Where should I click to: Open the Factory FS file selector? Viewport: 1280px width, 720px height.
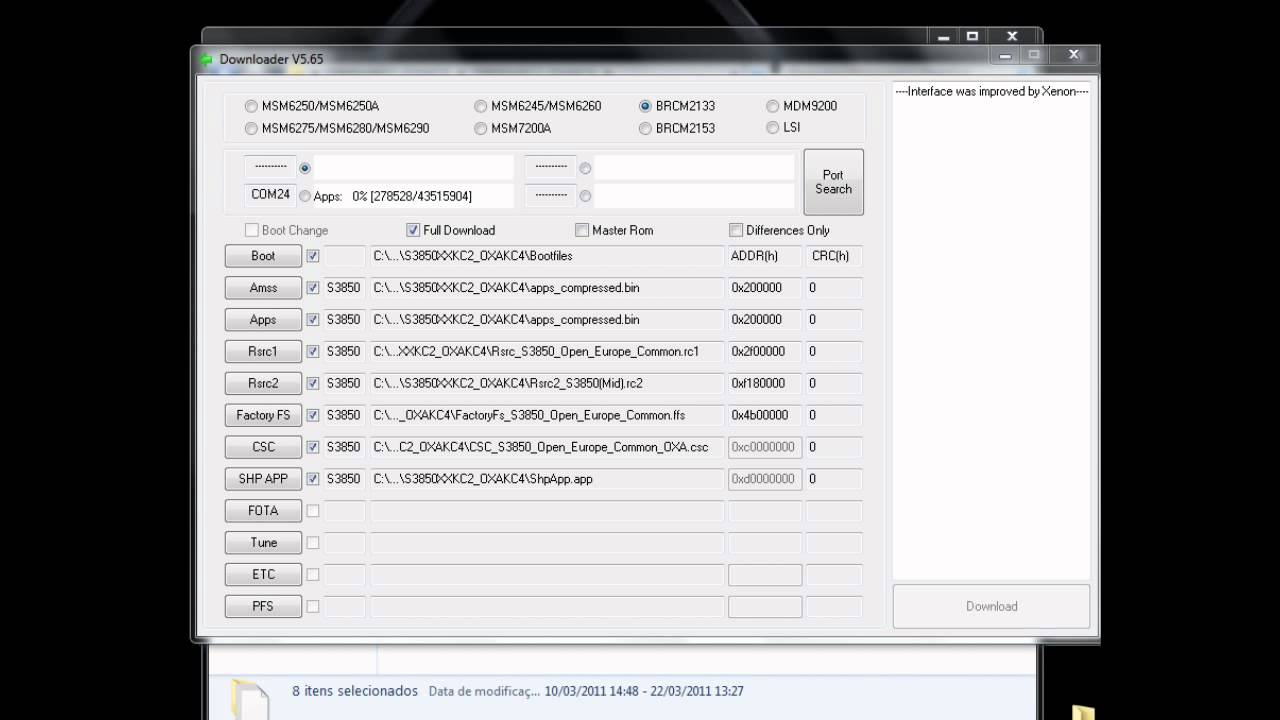point(263,415)
